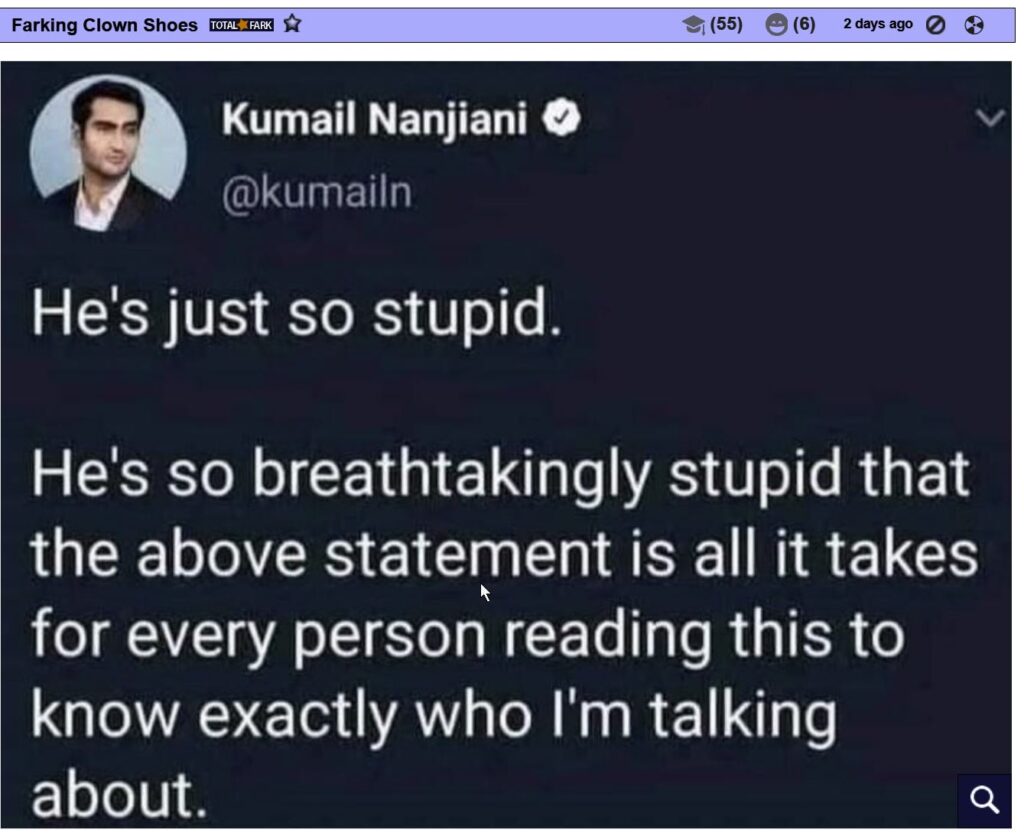Click the report comment icon in header

[972, 26]
